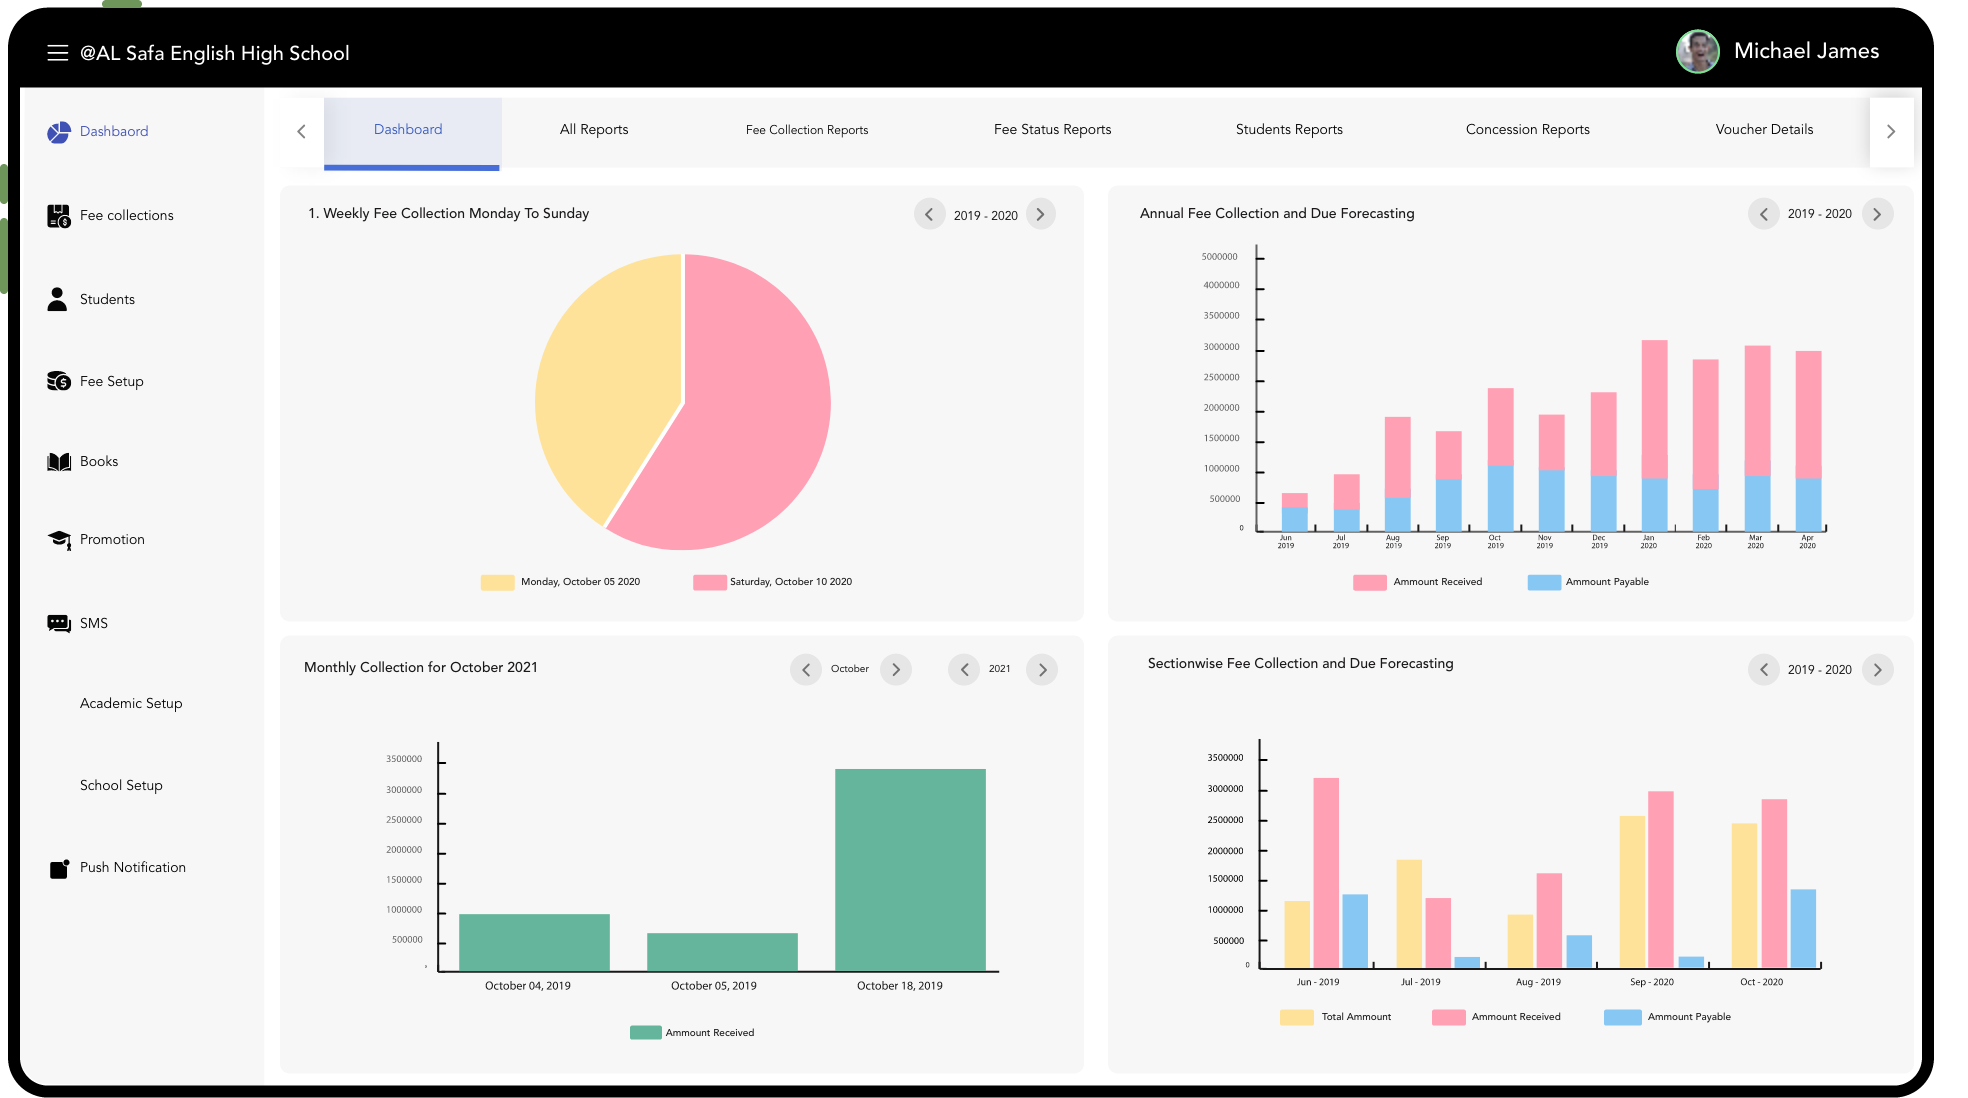Click the Dashboard sidebar icon
Screen dimensions: 1968x1098
[57, 131]
